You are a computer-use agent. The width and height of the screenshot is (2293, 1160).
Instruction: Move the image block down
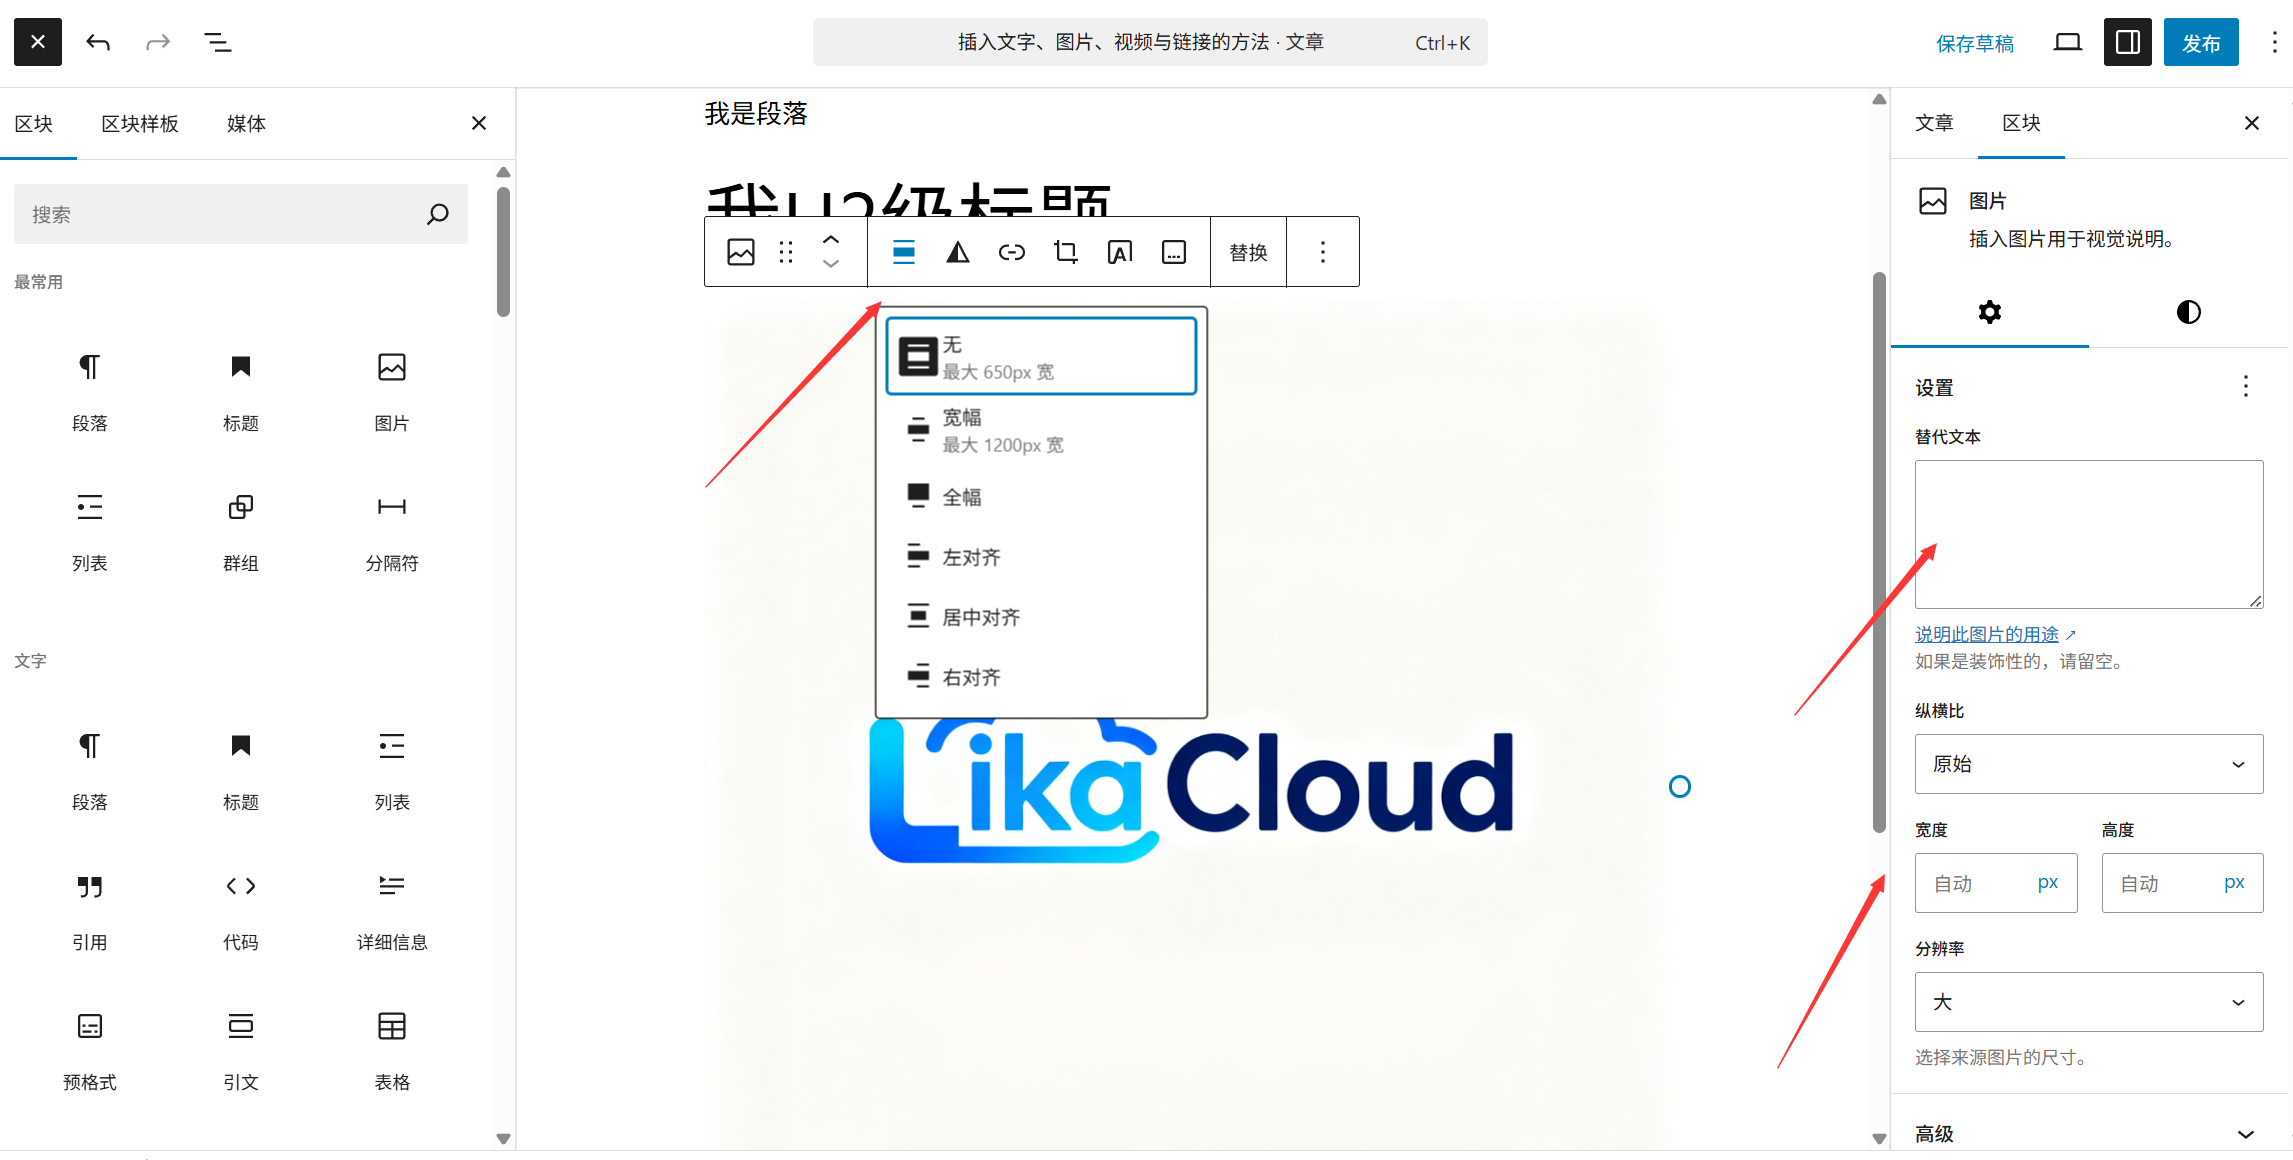pos(830,264)
